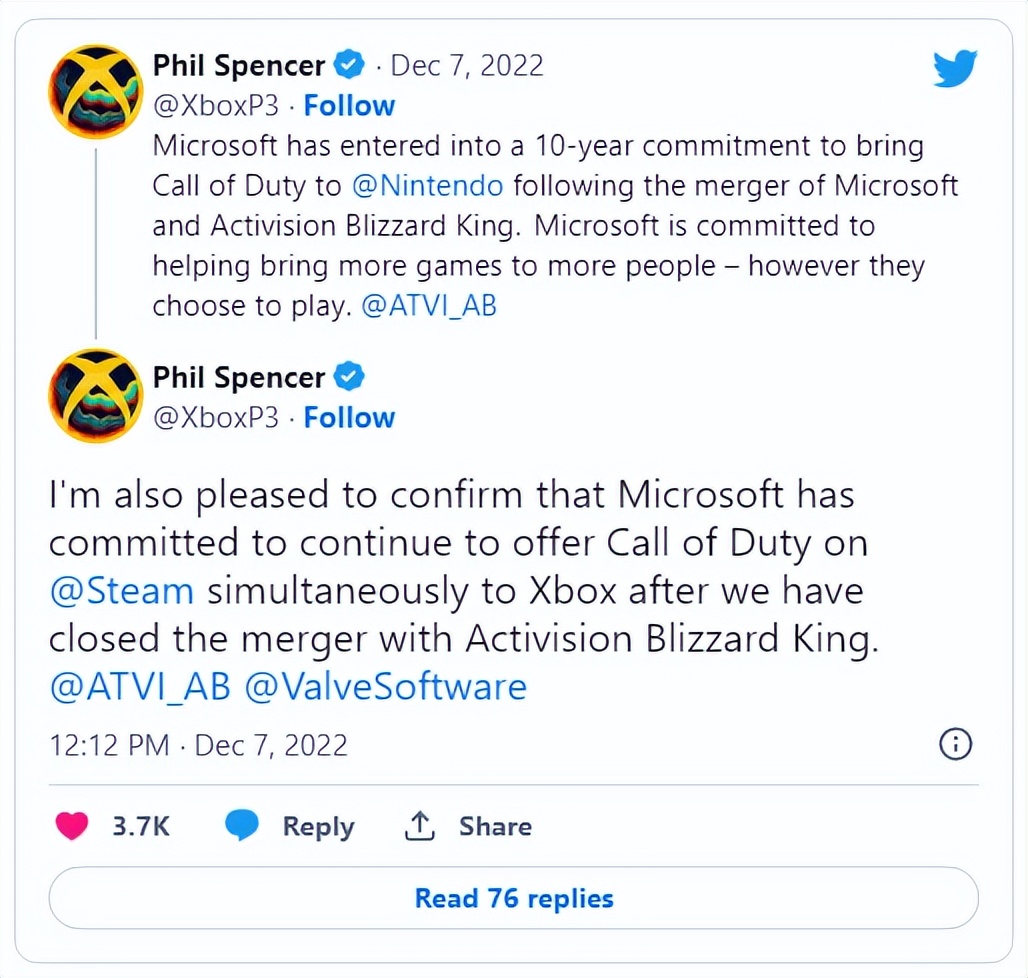Viewport: 1028px width, 978px height.
Task: Open the @Steam mention link
Action: coord(121,590)
